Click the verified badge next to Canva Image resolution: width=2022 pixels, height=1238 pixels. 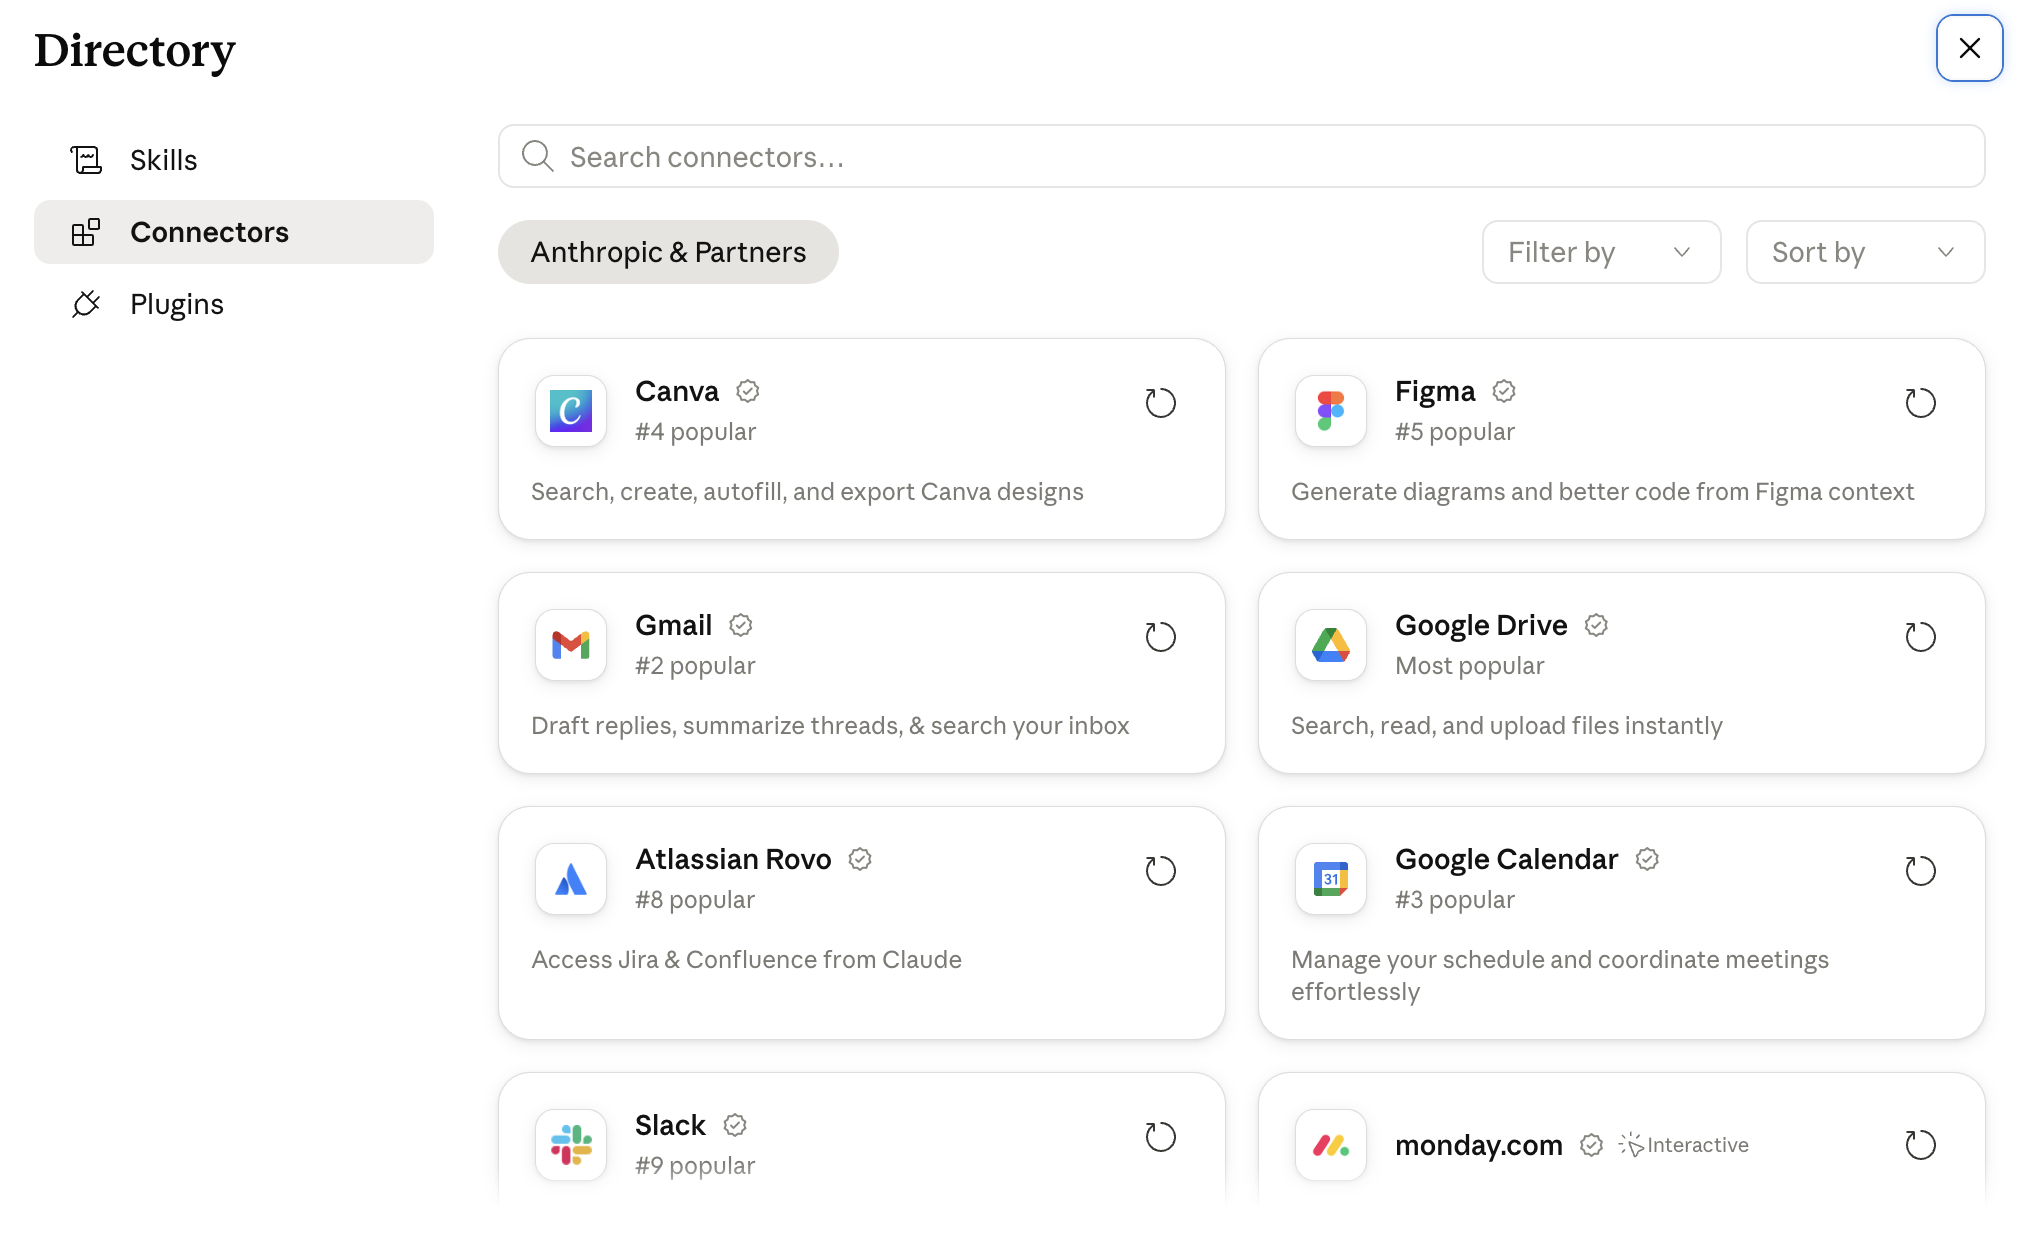(748, 391)
